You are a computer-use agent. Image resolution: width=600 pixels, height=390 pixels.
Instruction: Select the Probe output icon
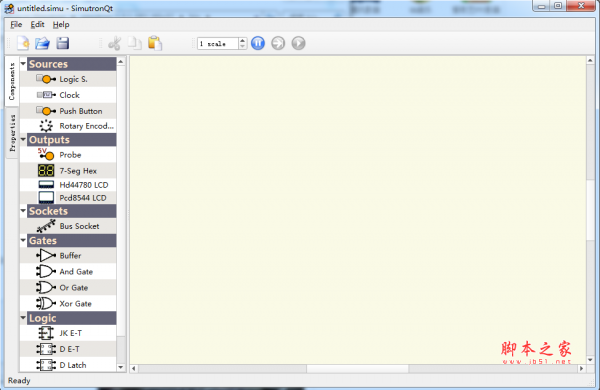click(x=46, y=154)
